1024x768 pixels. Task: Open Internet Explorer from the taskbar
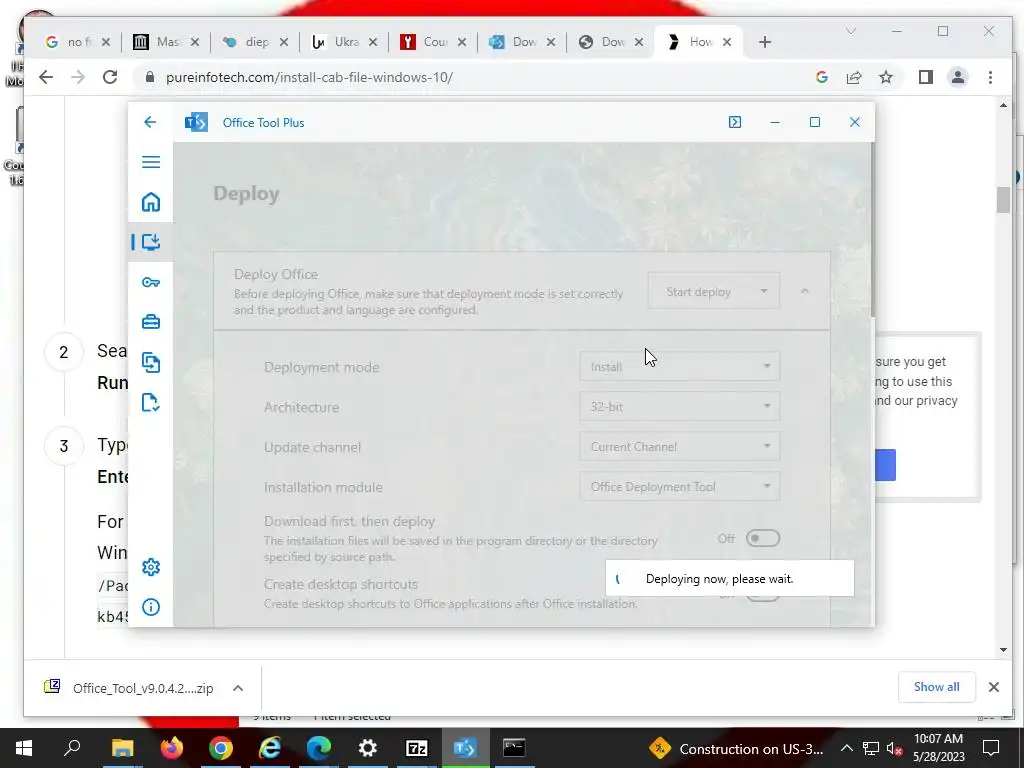coord(270,748)
